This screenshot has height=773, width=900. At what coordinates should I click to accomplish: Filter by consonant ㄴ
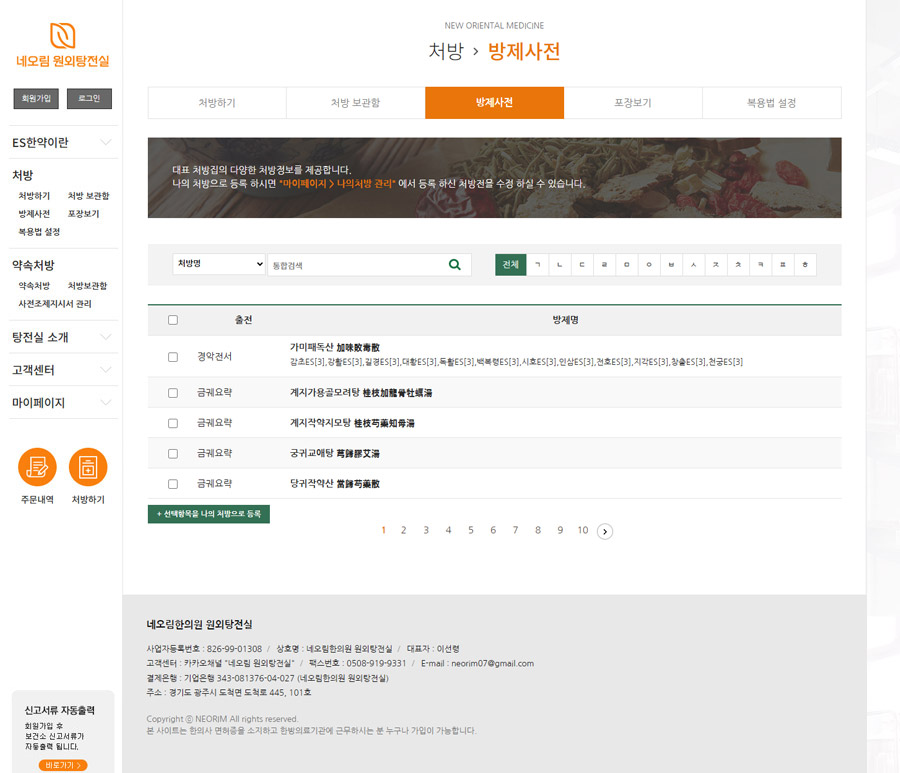coord(560,265)
